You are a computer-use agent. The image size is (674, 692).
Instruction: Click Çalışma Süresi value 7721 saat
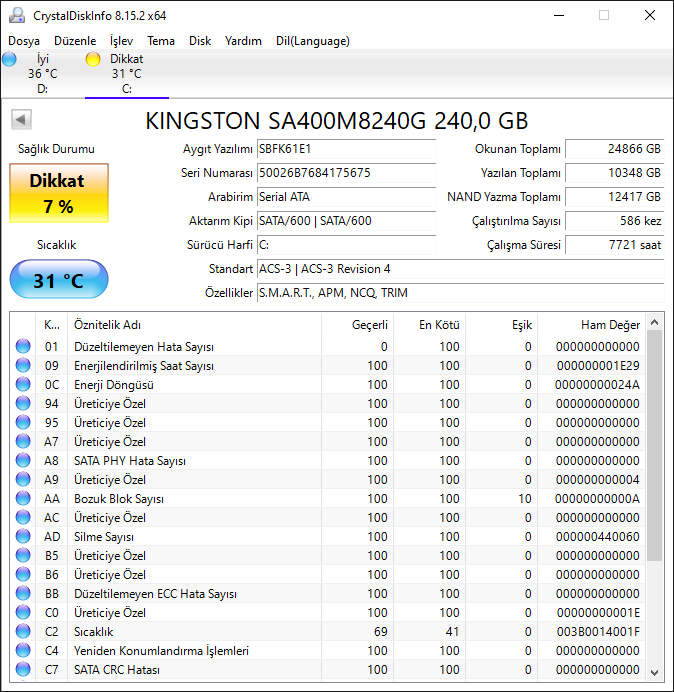click(x=614, y=244)
